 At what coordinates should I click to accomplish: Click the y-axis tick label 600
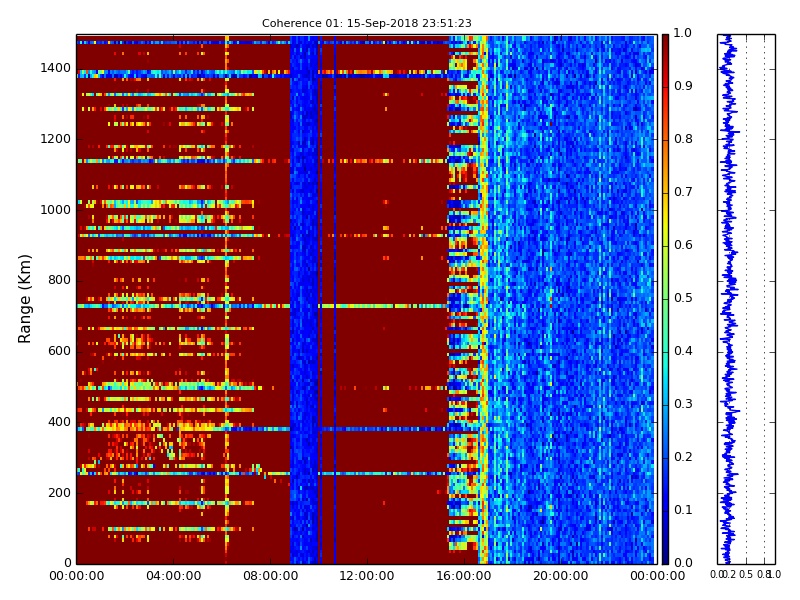(59, 351)
